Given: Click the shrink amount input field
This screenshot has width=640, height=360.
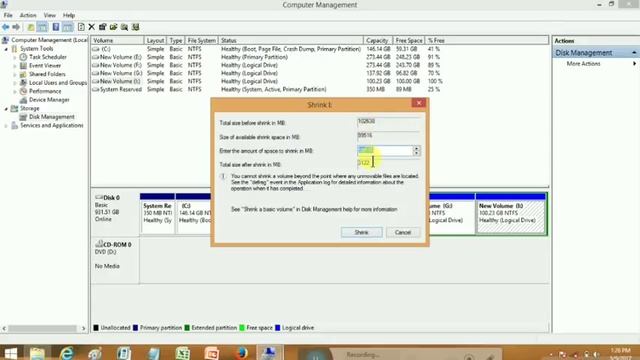Looking at the screenshot, I should pos(385,151).
